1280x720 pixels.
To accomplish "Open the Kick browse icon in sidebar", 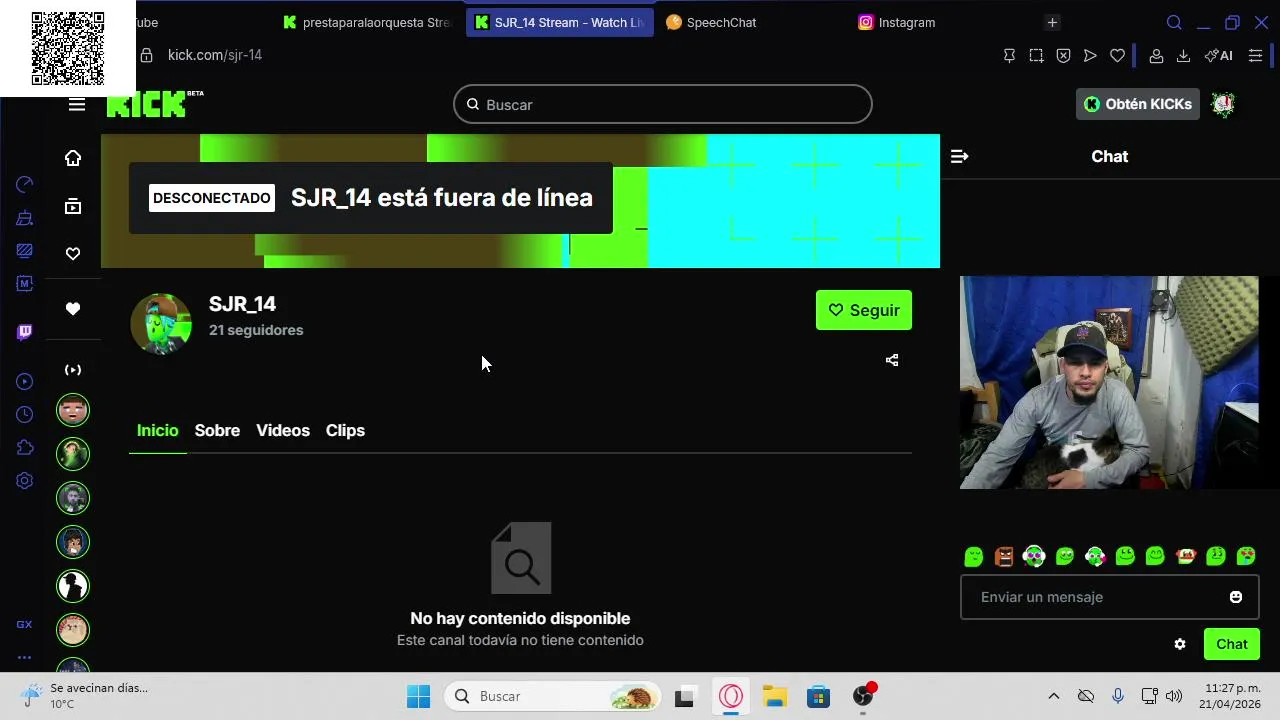I will coord(73,206).
